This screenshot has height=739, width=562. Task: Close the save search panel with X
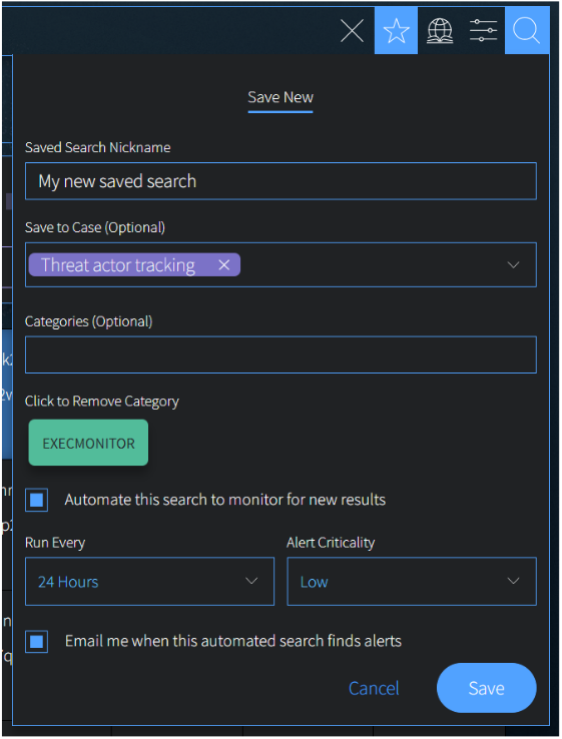pos(352,31)
